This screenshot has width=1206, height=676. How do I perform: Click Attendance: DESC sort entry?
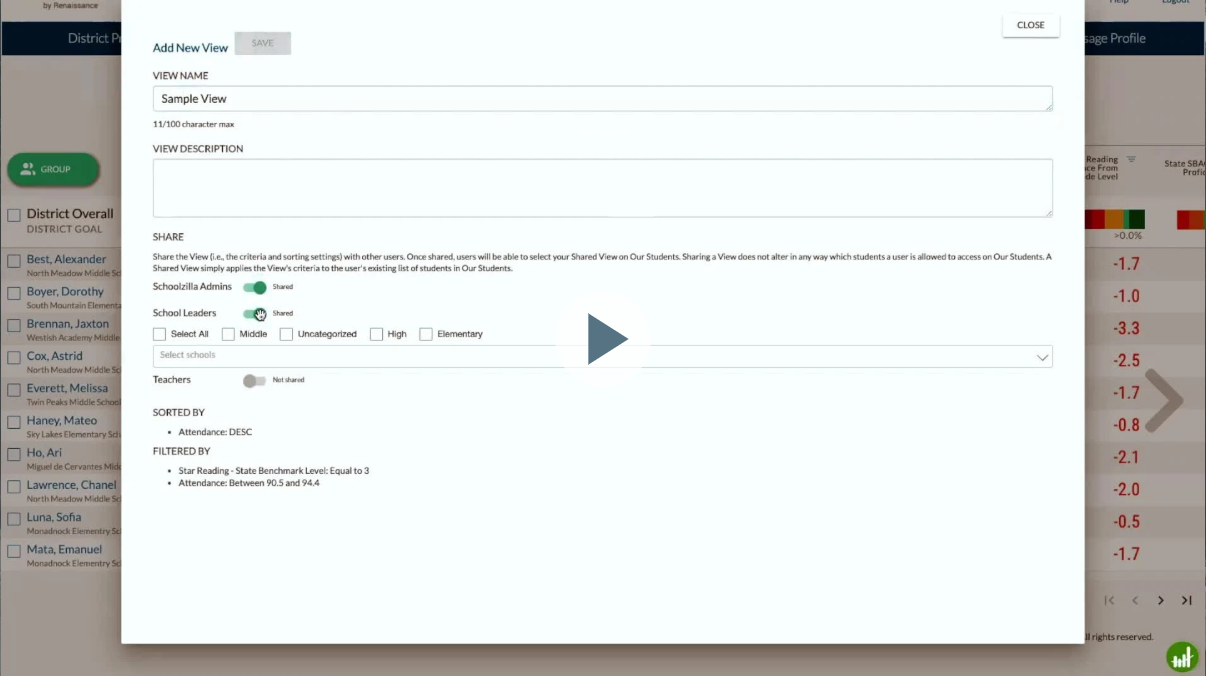216,432
